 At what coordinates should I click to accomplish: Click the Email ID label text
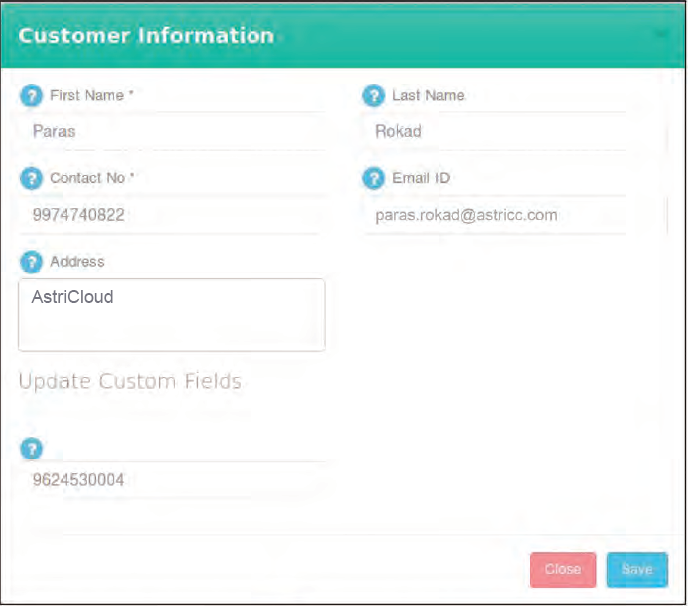[x=421, y=178]
